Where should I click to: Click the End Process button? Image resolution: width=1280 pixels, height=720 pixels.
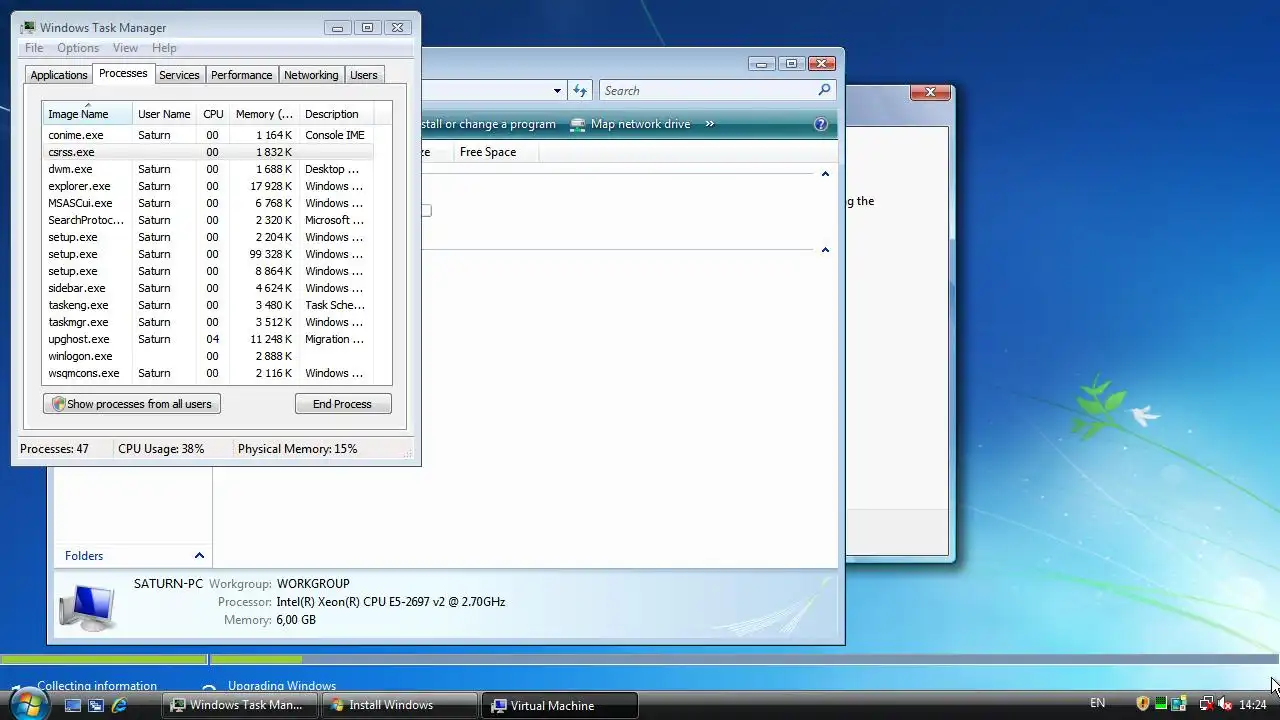tap(342, 404)
